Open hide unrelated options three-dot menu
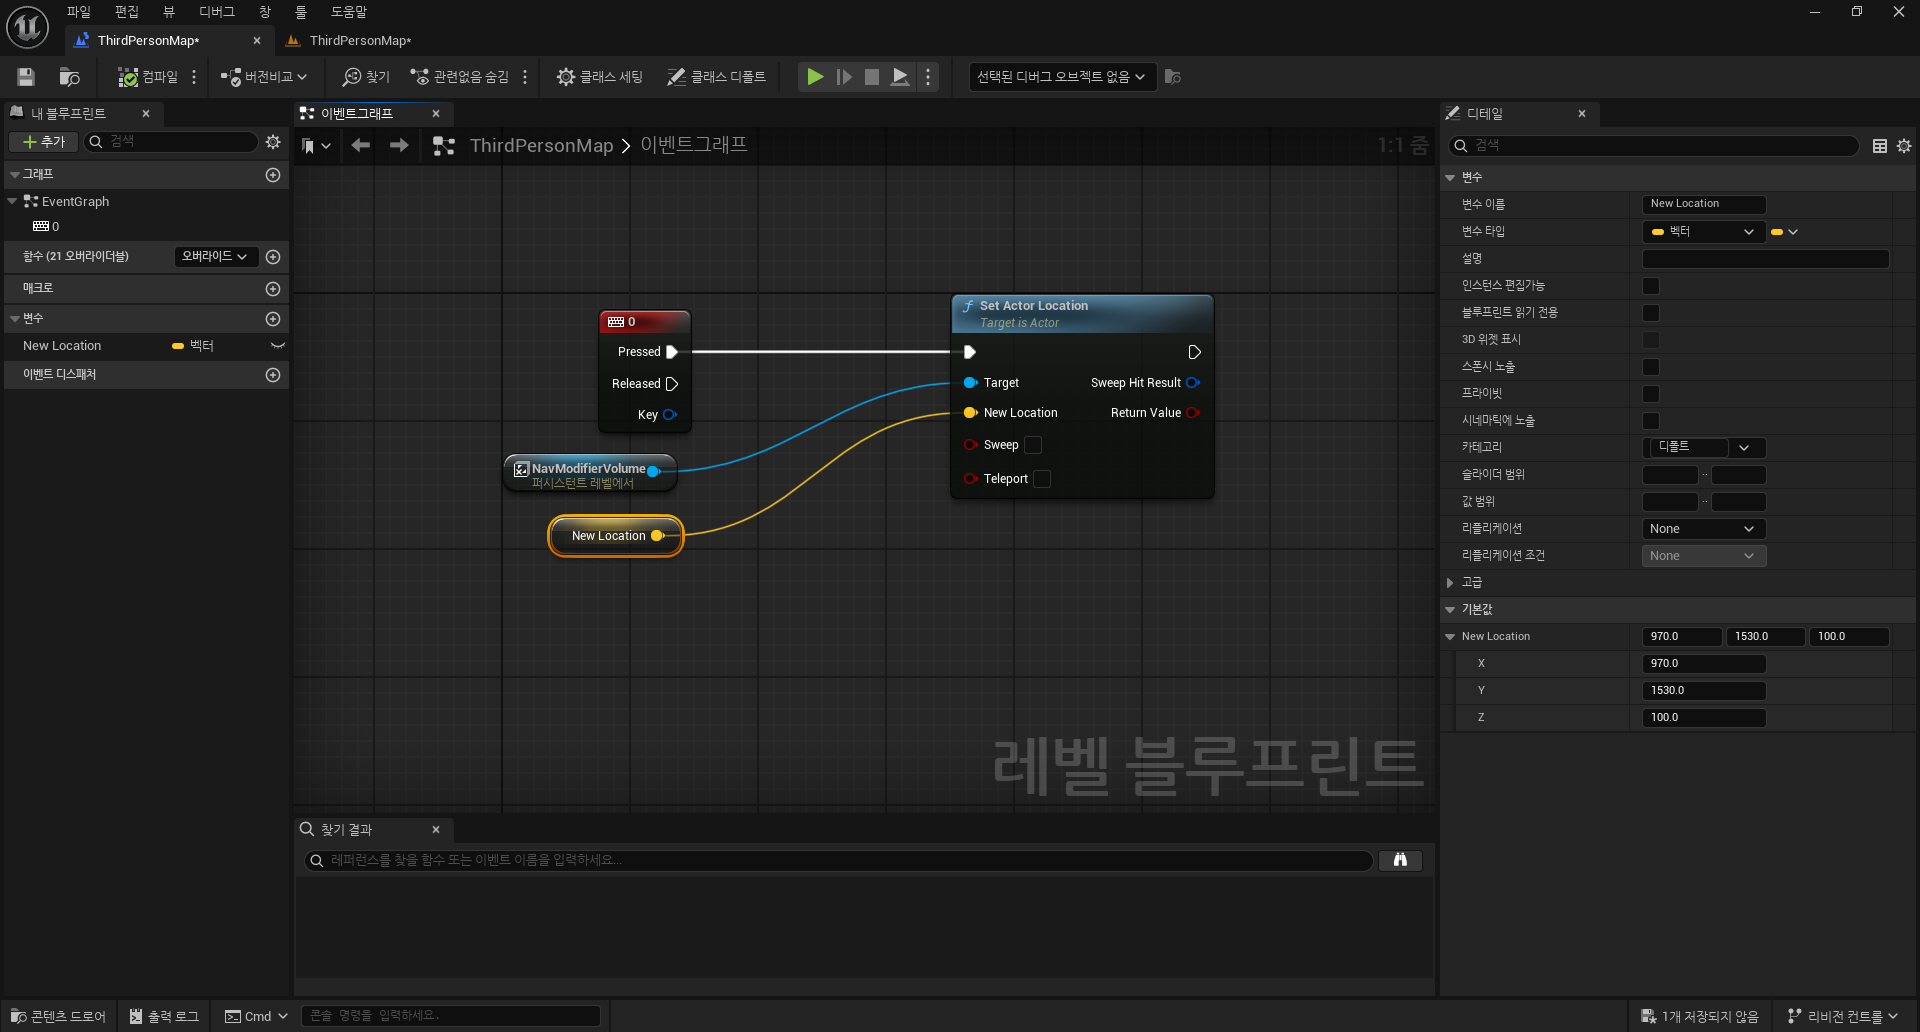The image size is (1920, 1032). coord(525,77)
